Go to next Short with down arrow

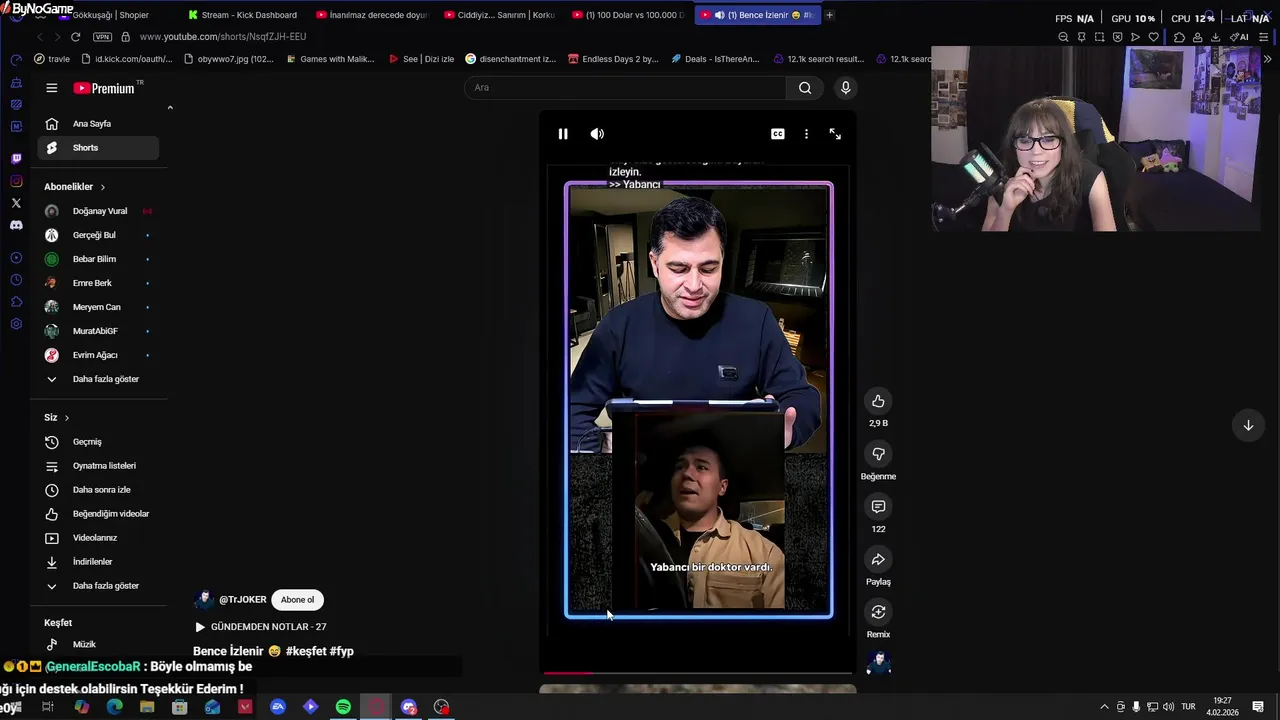pyautogui.click(x=1248, y=425)
